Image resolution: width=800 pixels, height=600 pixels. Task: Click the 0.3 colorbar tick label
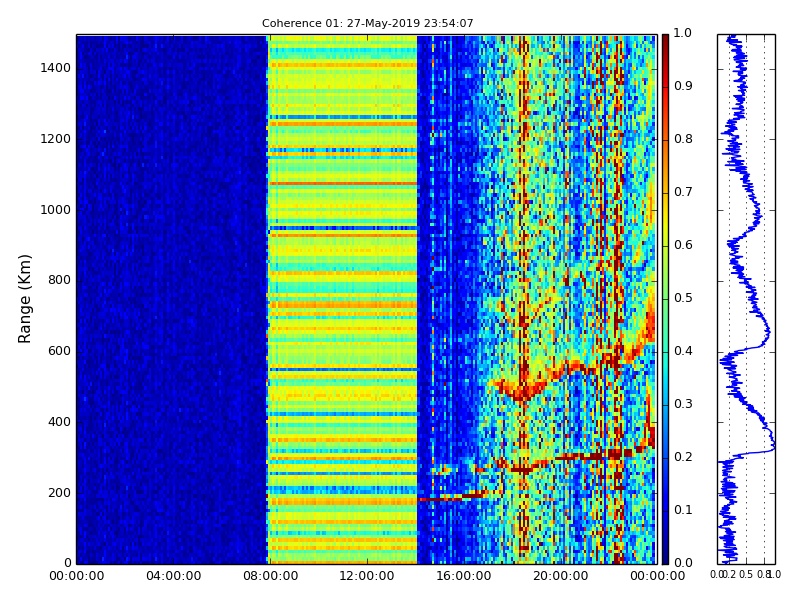[x=683, y=404]
